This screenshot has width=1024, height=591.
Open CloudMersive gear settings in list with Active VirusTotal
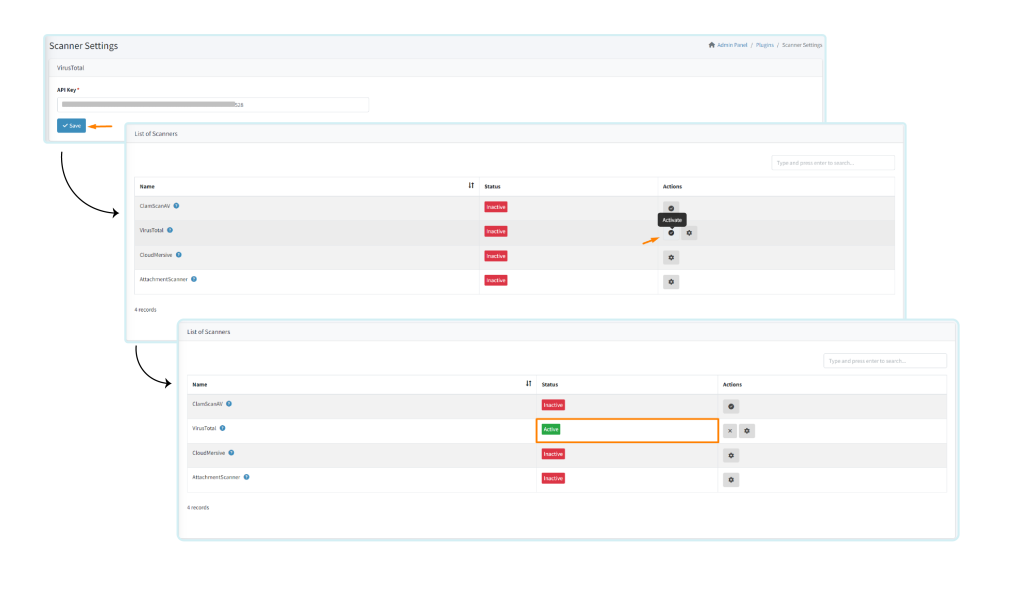point(731,455)
